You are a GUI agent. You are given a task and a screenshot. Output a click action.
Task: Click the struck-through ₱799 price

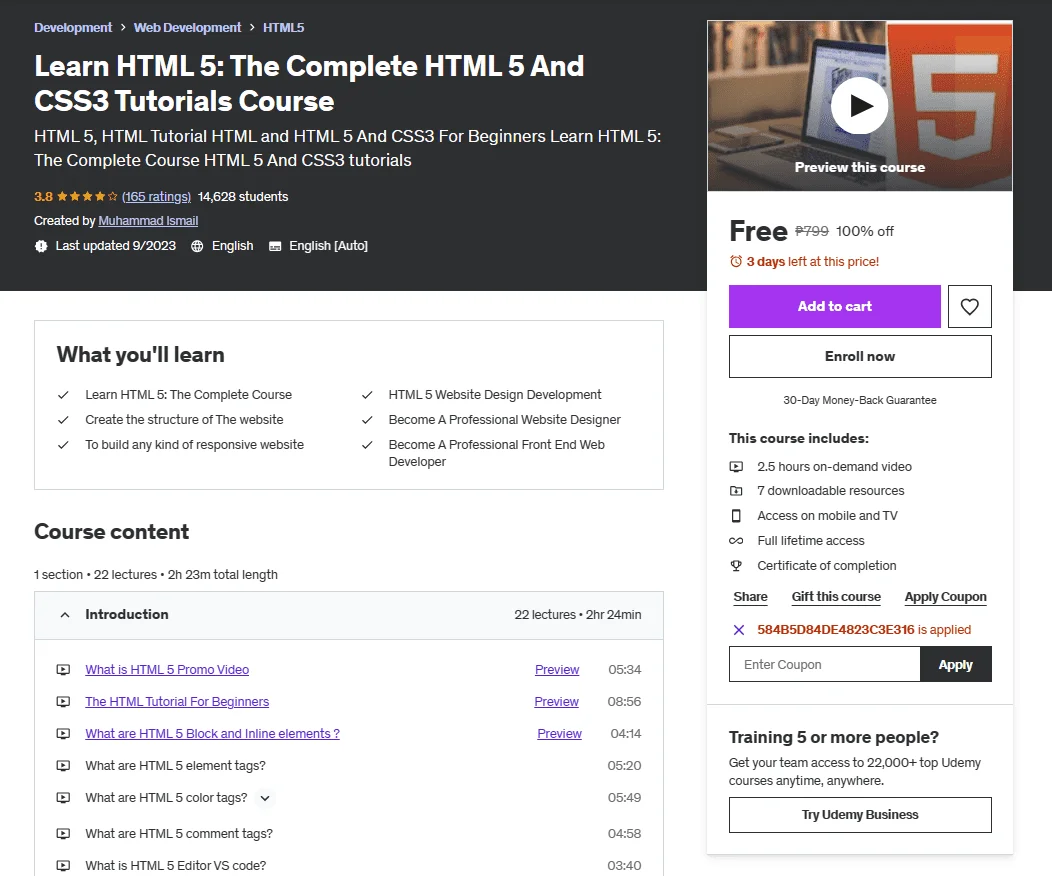812,231
